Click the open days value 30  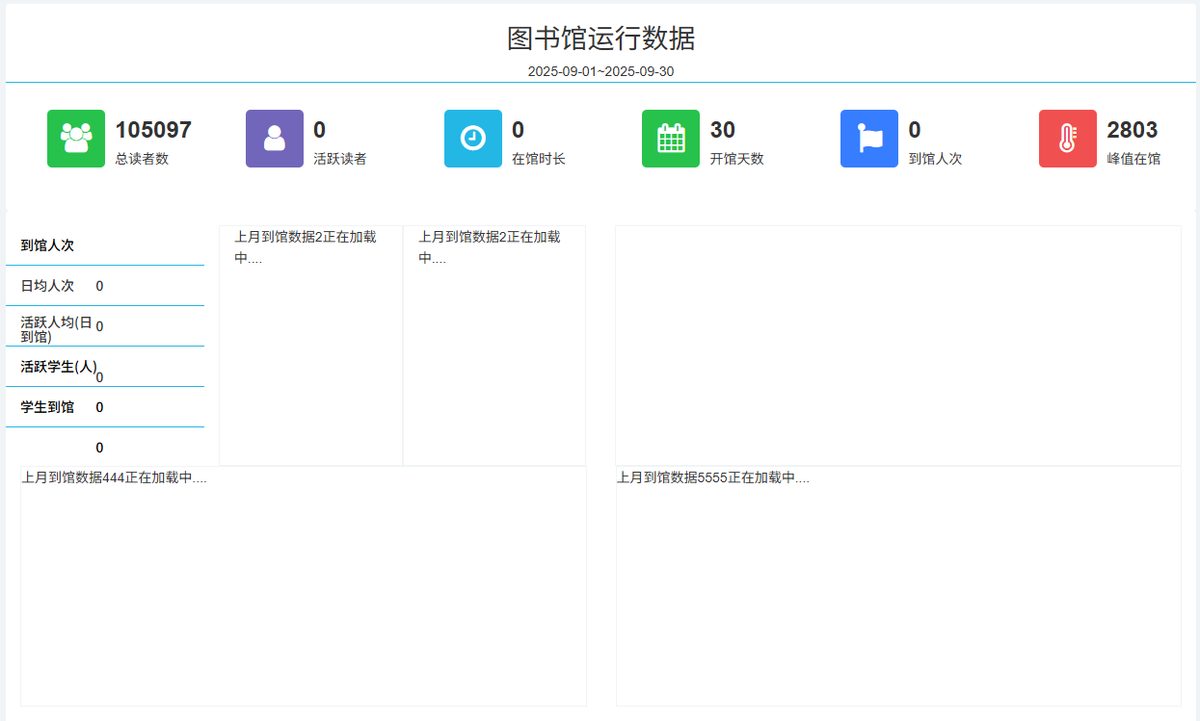point(723,130)
